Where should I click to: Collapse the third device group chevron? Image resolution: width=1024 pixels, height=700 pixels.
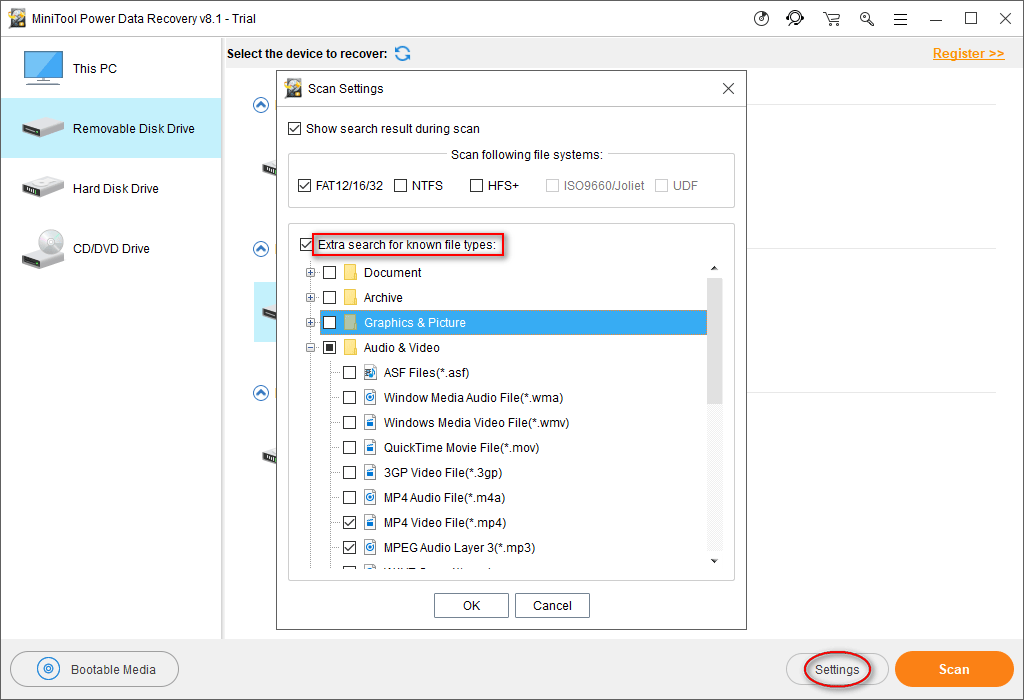[261, 392]
